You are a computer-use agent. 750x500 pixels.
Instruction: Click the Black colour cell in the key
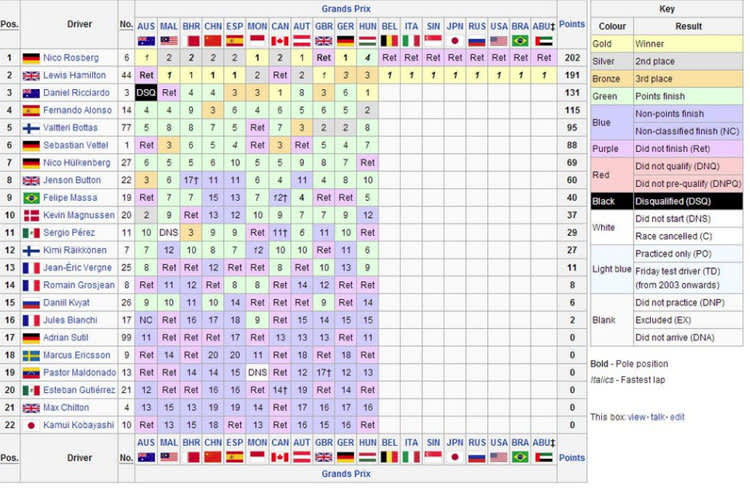[x=610, y=200]
